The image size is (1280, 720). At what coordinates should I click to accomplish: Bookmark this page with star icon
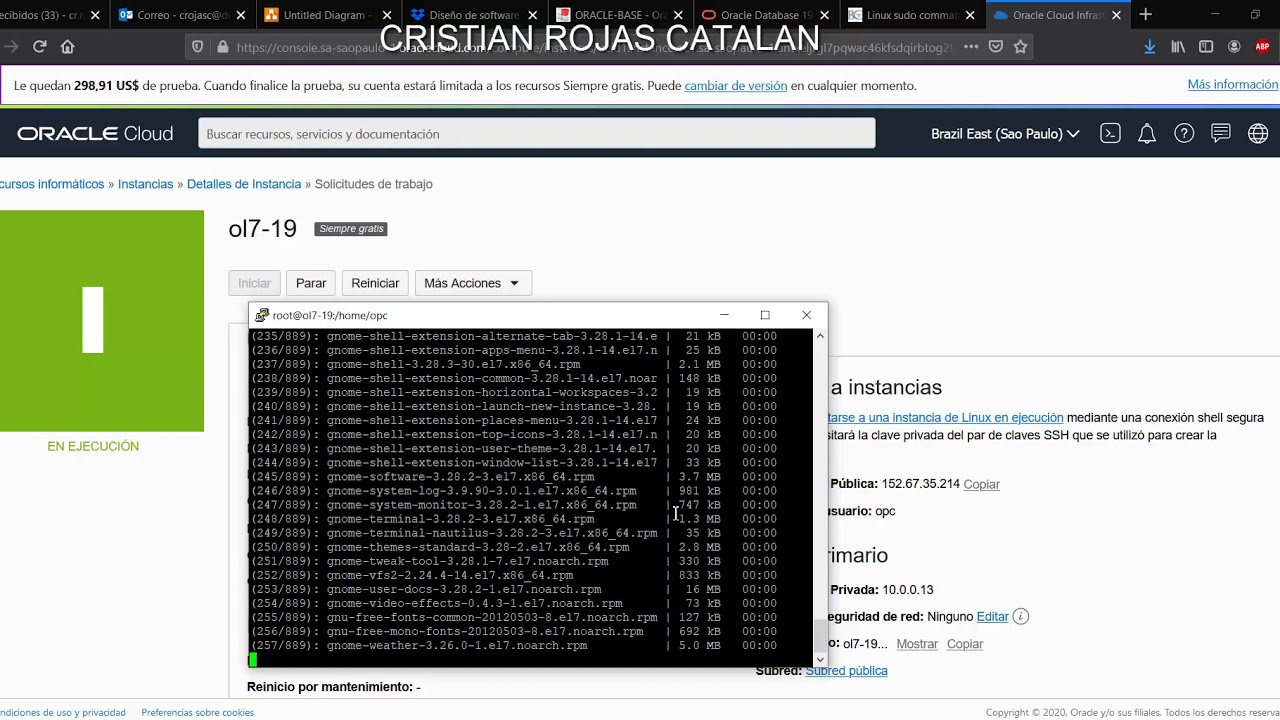coord(1020,47)
